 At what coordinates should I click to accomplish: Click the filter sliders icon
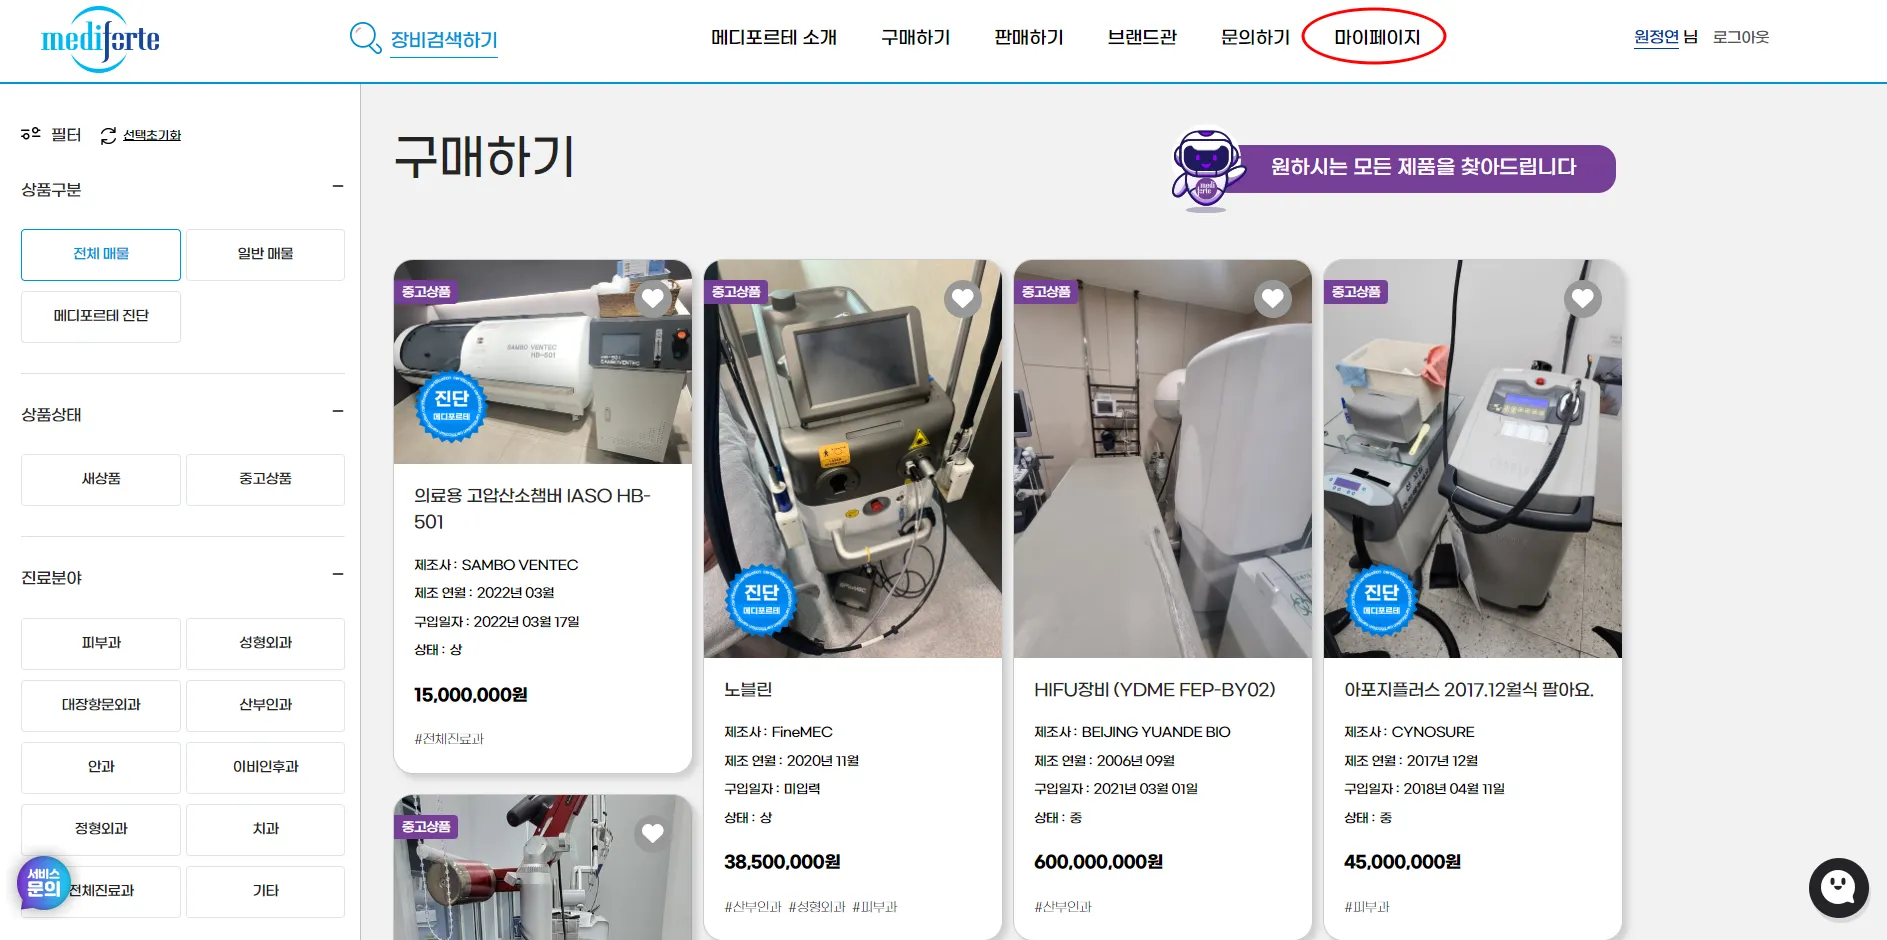(x=31, y=134)
